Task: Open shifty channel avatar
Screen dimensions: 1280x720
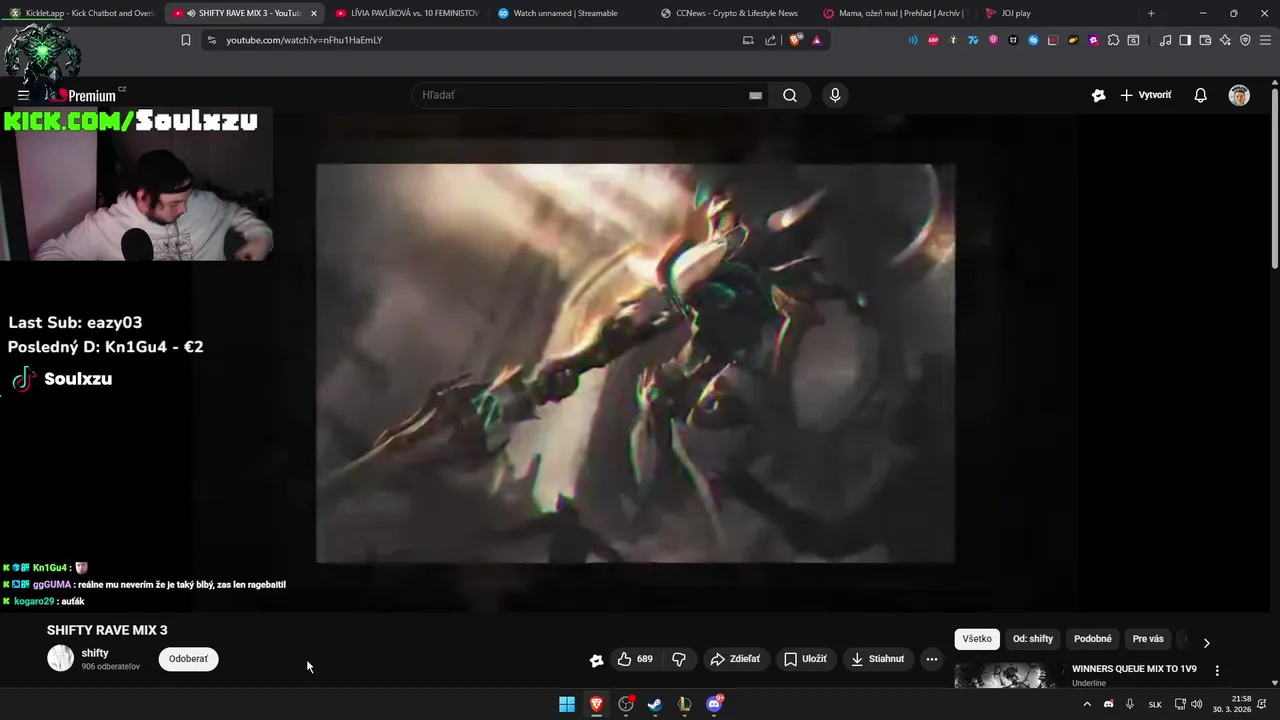Action: [61, 658]
